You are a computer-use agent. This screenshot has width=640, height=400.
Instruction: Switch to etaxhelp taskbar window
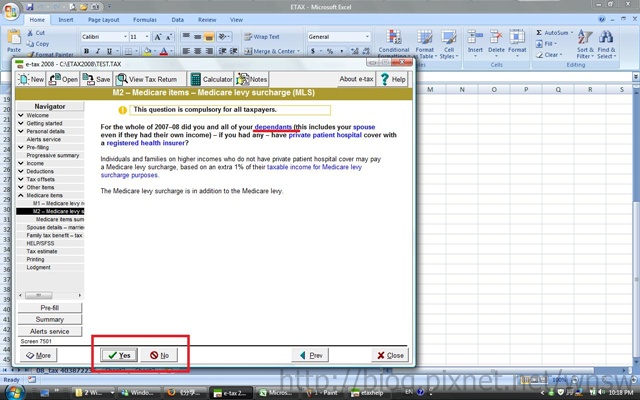(x=368, y=393)
